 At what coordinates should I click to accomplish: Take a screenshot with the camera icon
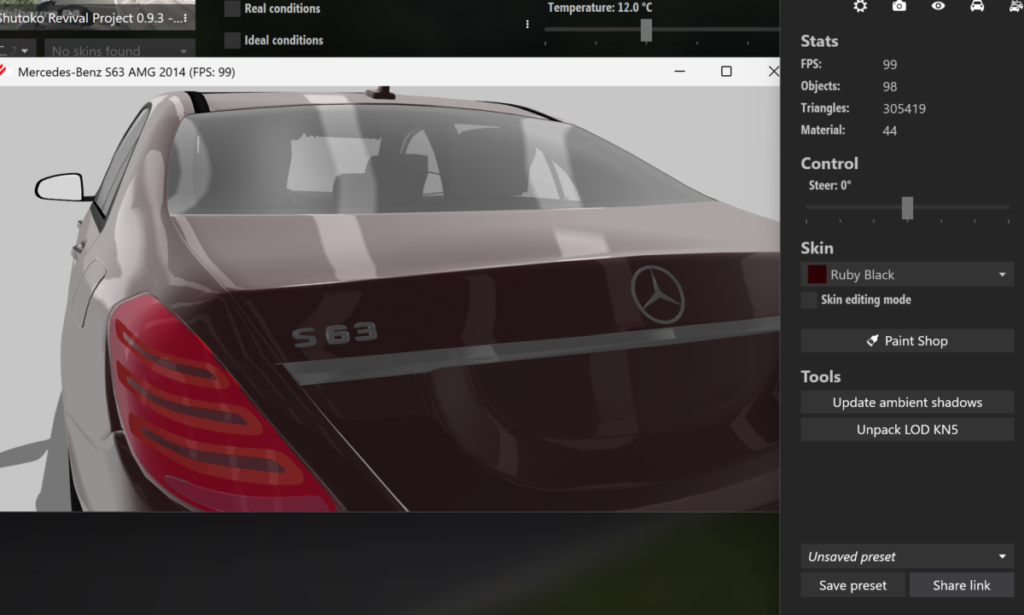(x=899, y=6)
